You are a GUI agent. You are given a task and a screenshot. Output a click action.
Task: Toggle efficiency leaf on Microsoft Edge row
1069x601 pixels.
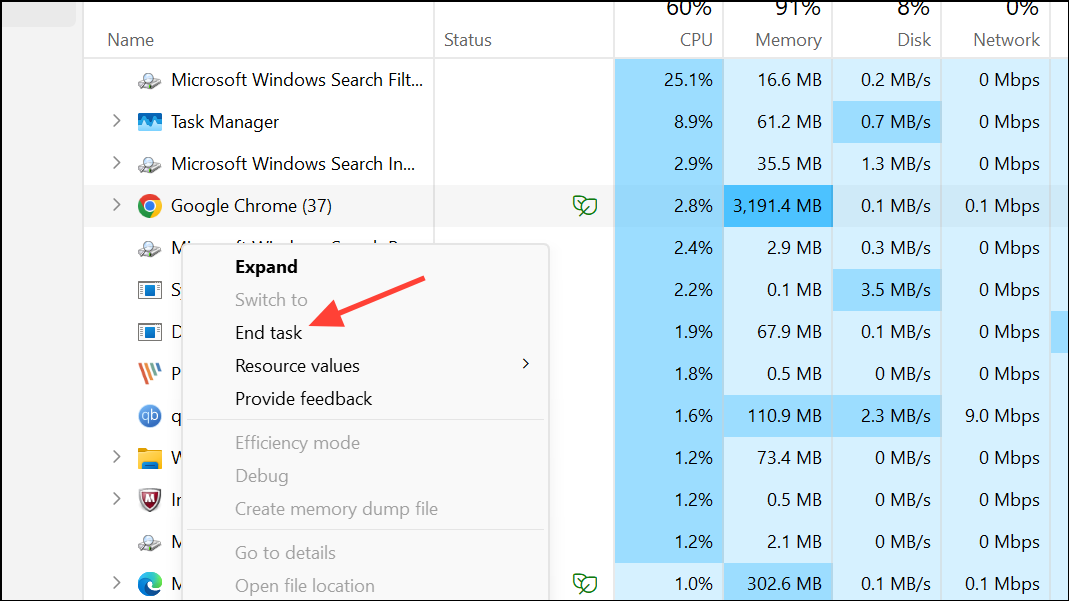point(585,583)
